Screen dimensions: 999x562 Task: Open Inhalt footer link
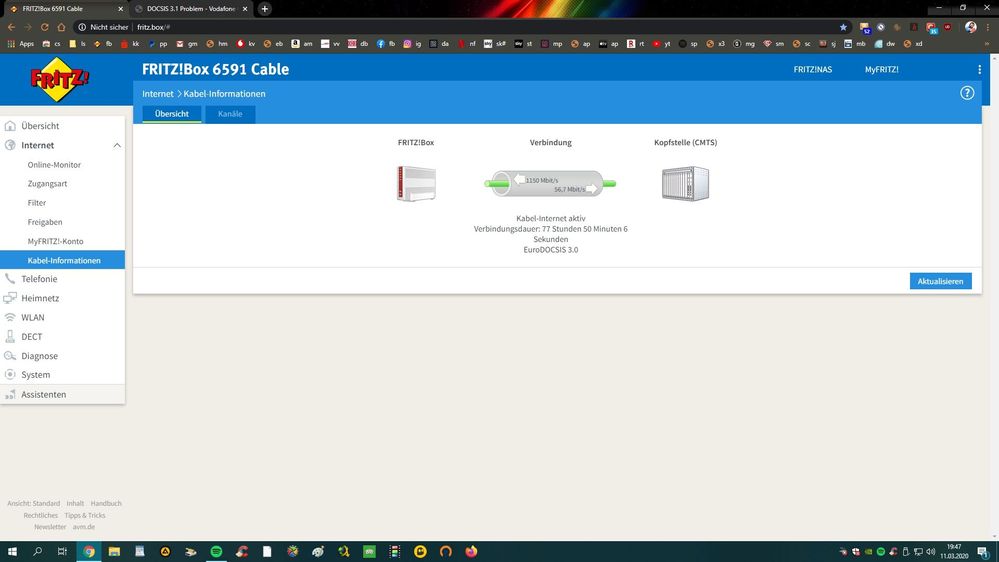[x=75, y=503]
